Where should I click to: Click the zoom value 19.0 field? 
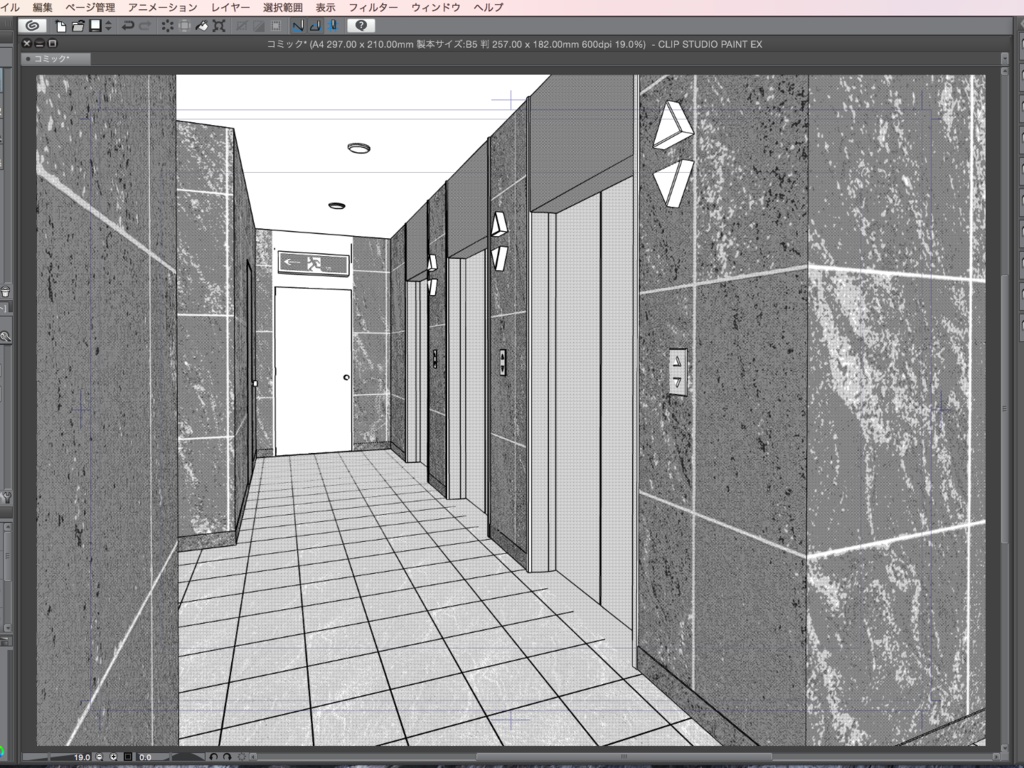click(82, 757)
